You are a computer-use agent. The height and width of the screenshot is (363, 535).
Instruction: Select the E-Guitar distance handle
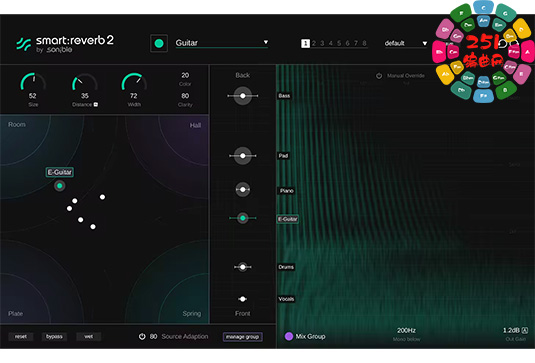click(x=243, y=218)
